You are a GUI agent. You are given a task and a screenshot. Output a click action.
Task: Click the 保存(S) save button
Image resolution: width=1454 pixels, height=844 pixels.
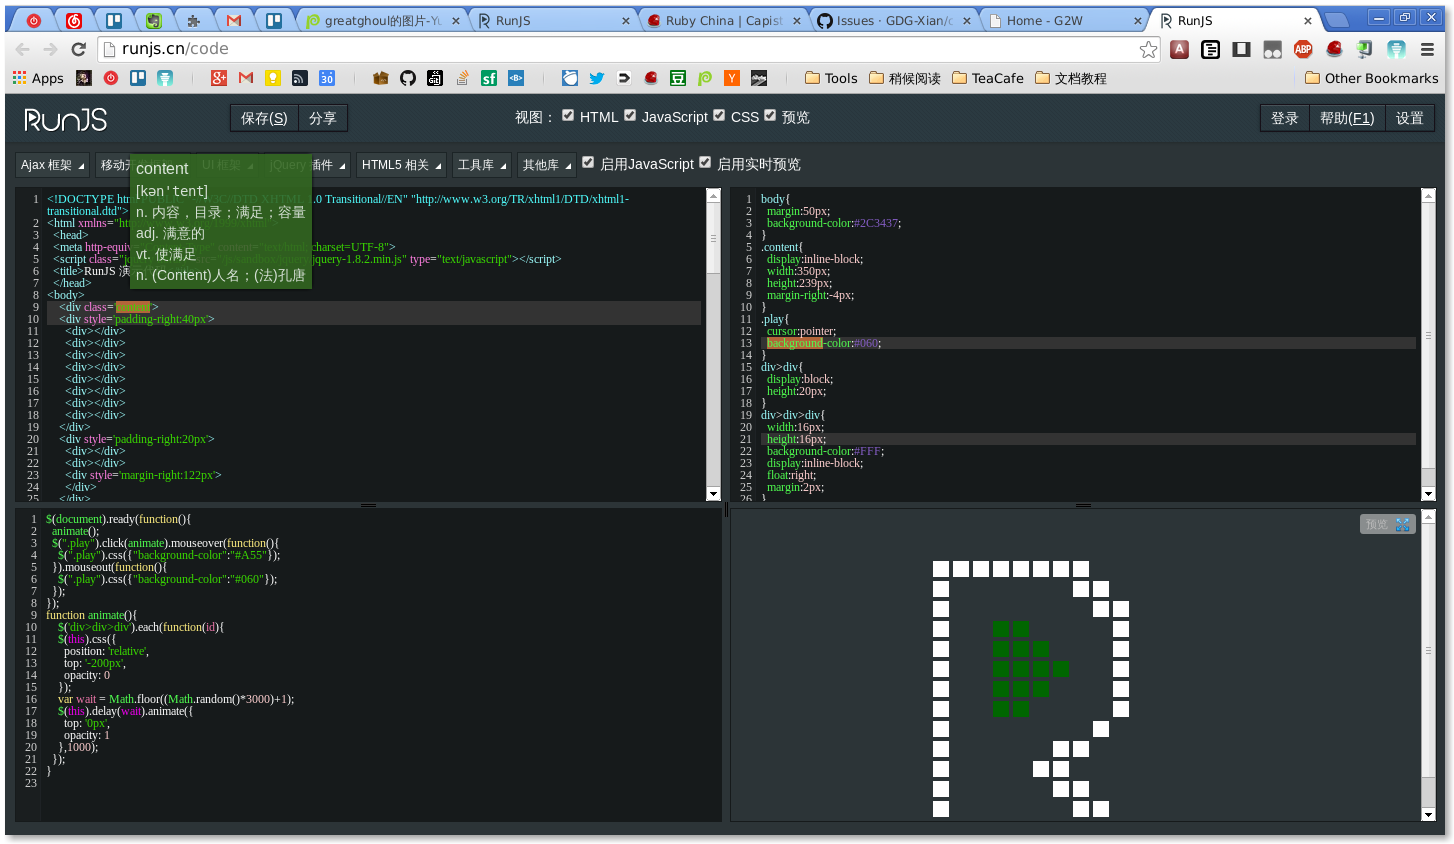point(264,118)
